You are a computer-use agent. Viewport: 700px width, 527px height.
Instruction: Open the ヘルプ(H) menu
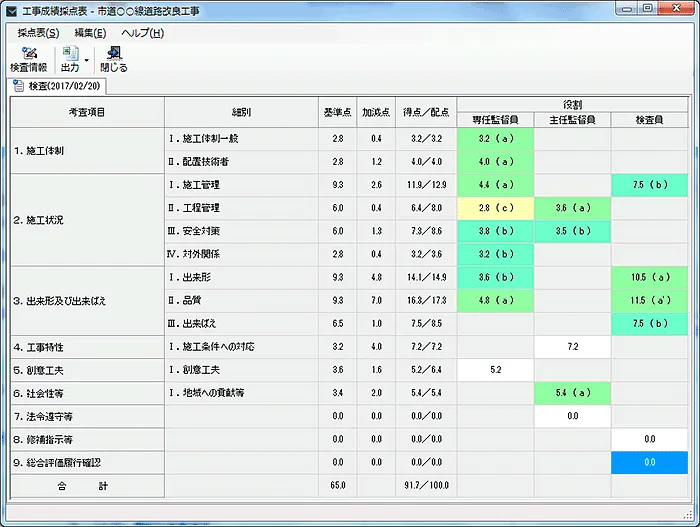point(142,33)
